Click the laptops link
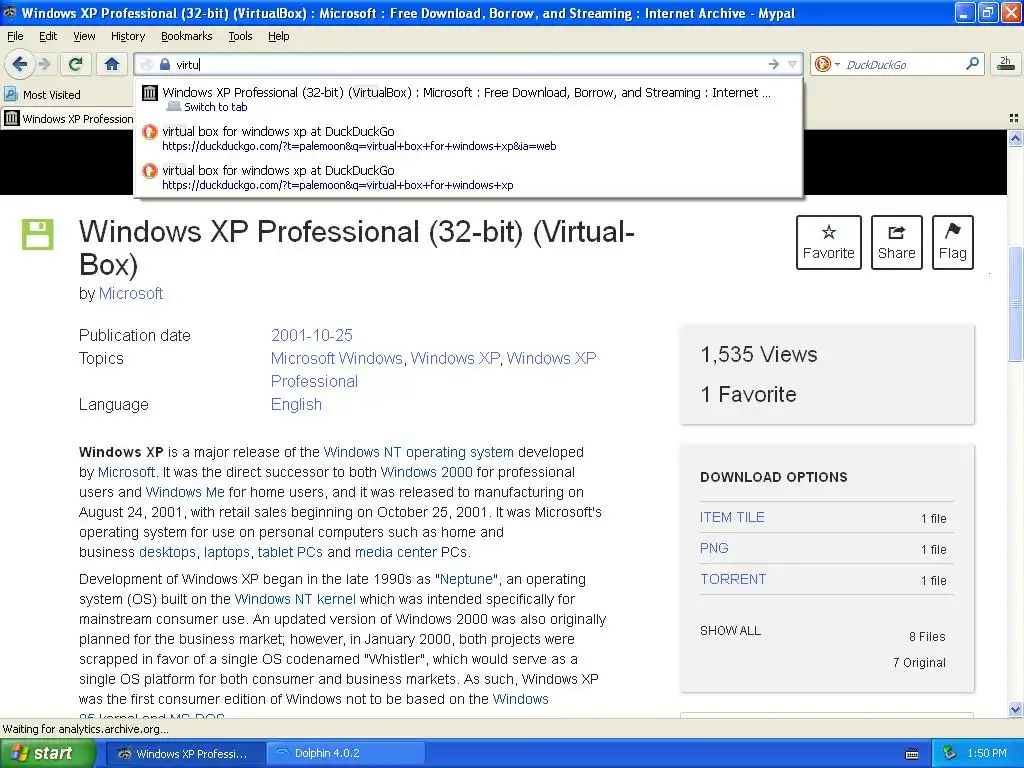1024x768 pixels. (227, 552)
